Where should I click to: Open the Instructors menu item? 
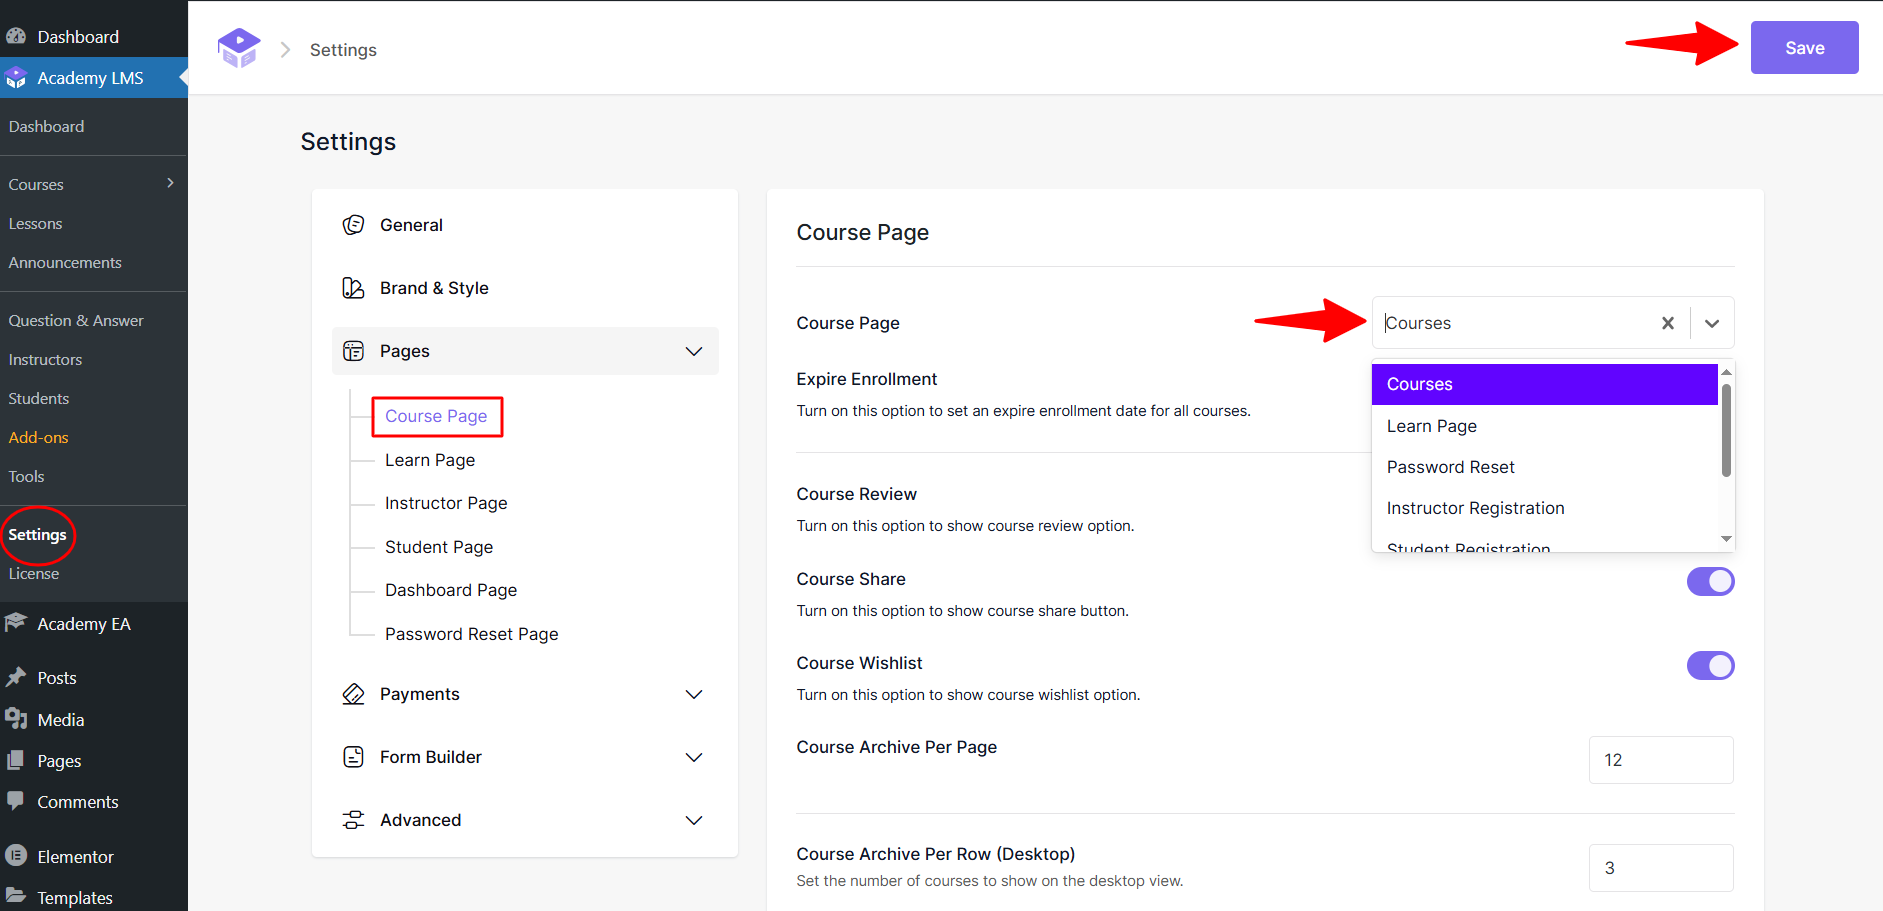pos(45,359)
